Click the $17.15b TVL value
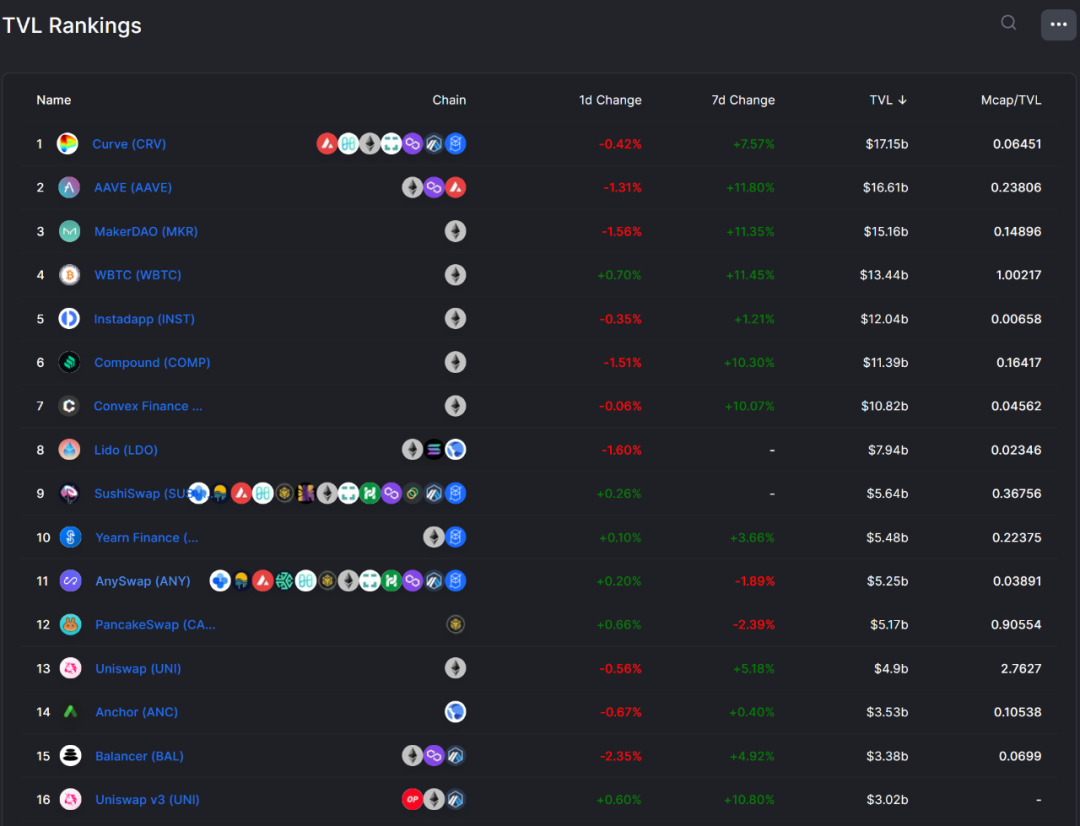 point(886,144)
